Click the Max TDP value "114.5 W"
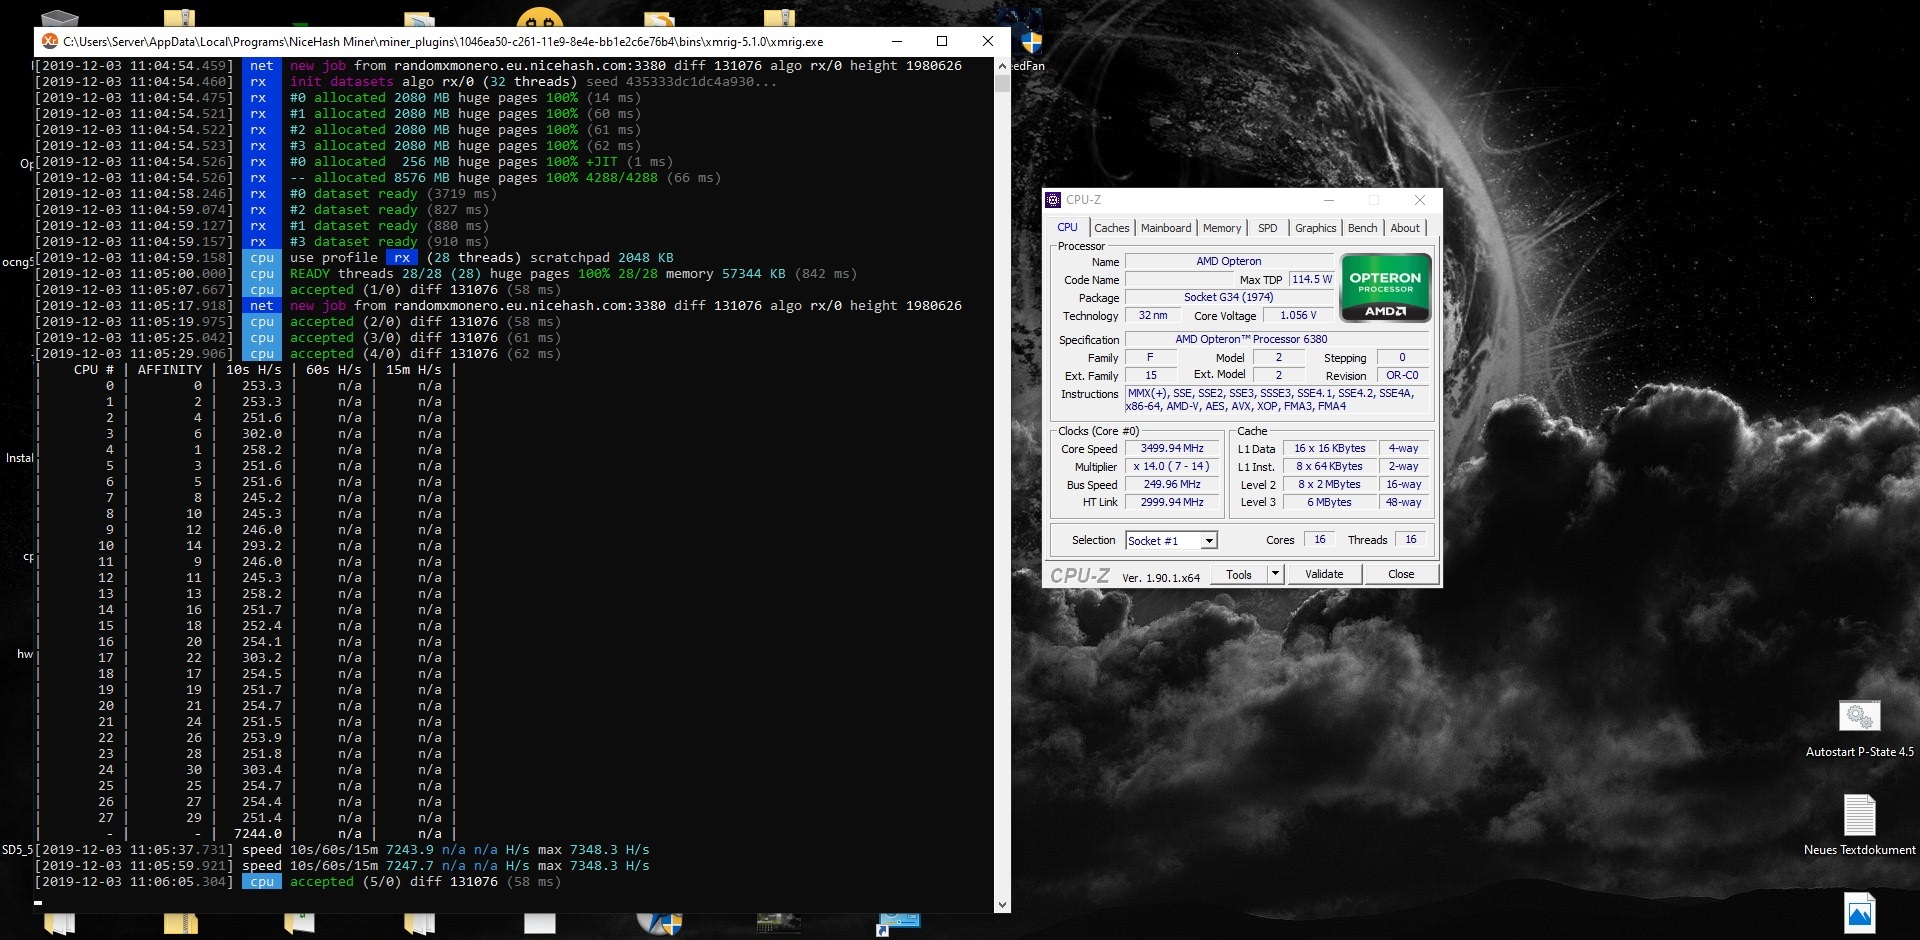This screenshot has height=940, width=1920. [1312, 279]
